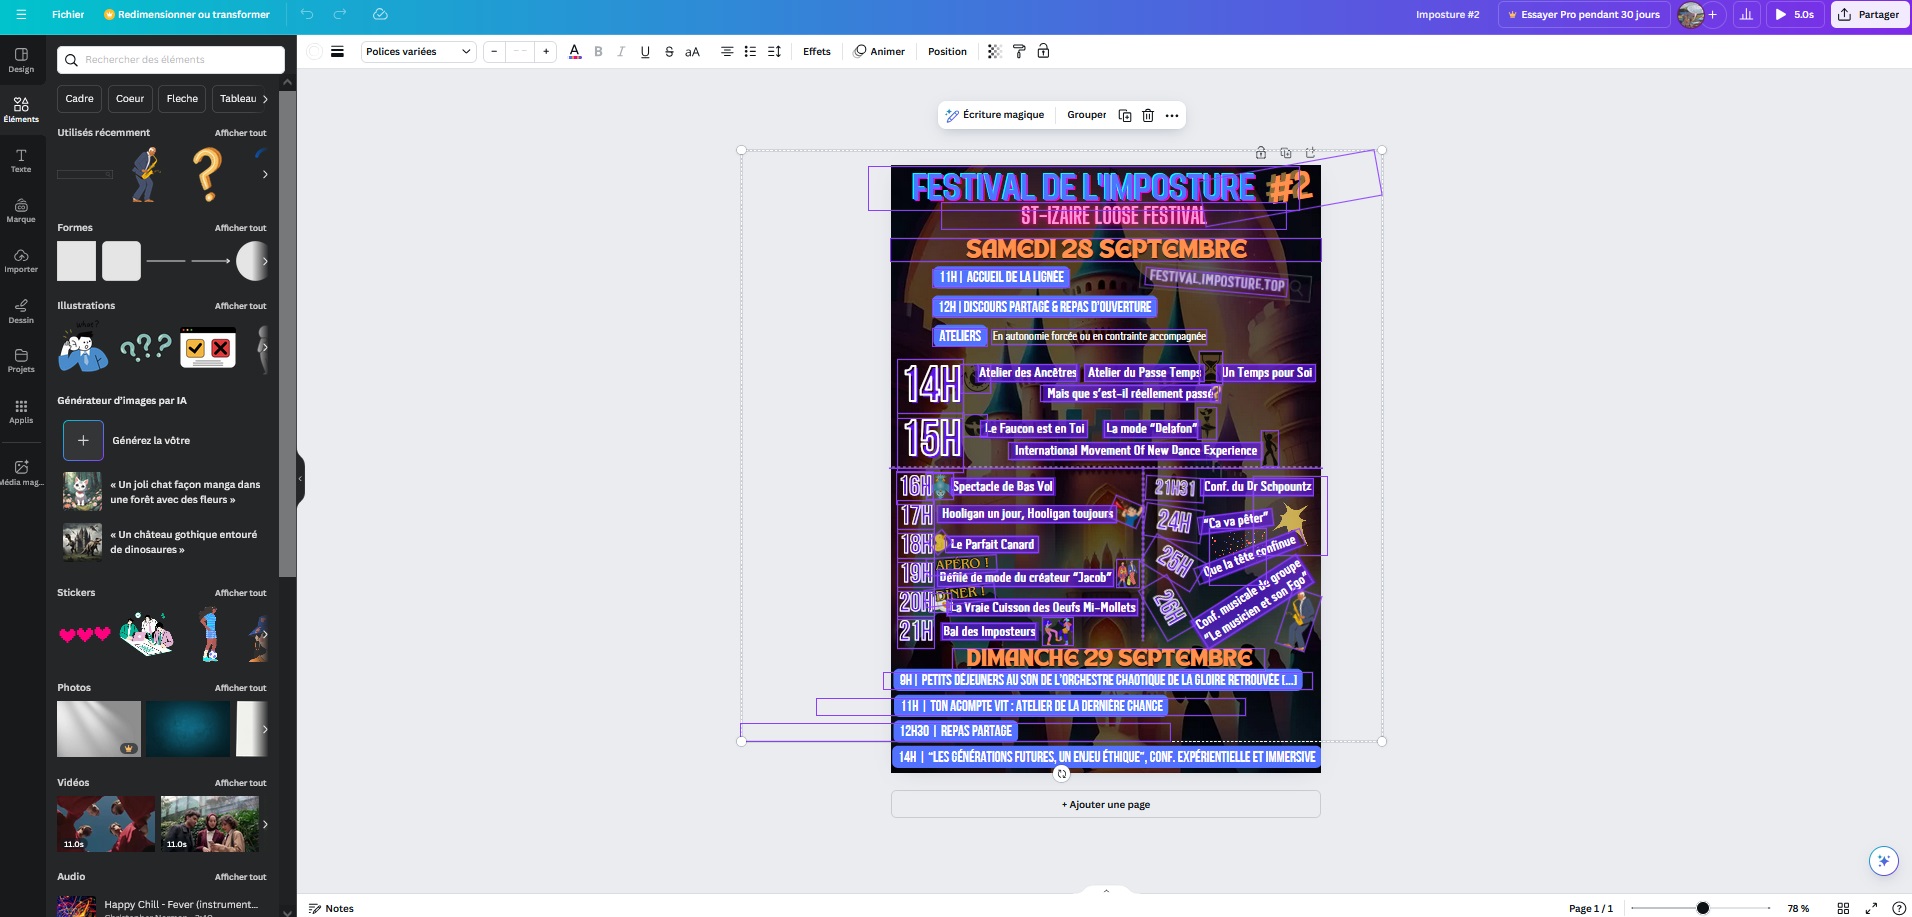
Task: Select the Cadre filter chip
Action: (x=79, y=99)
